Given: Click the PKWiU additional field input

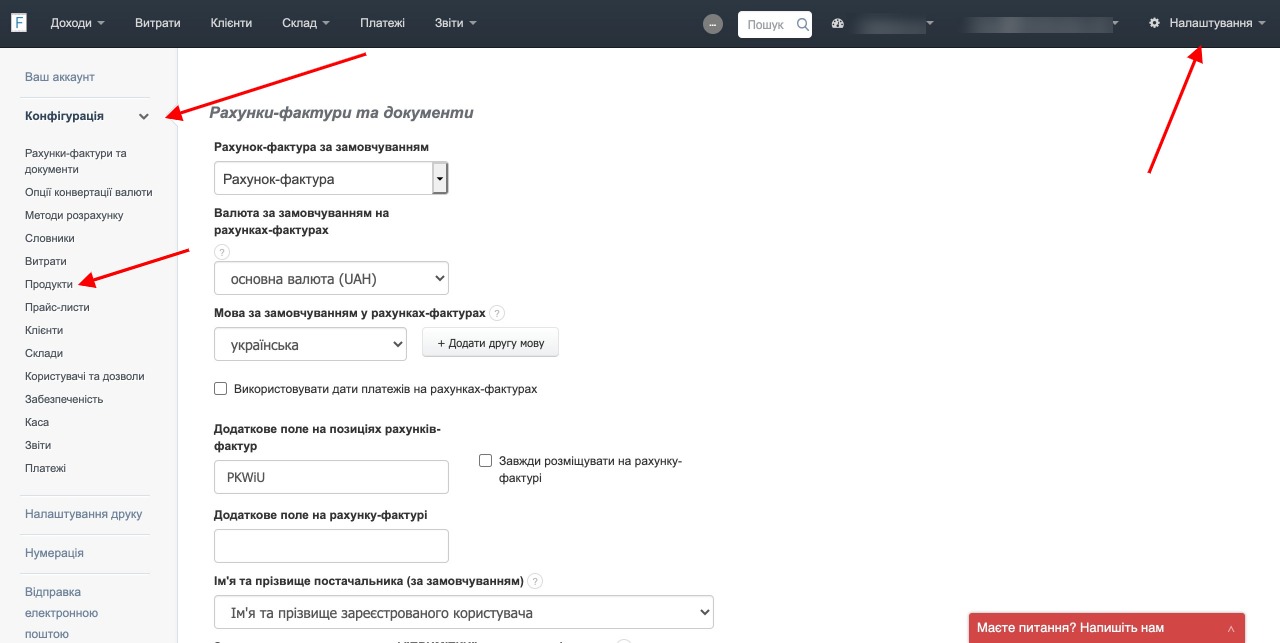Looking at the screenshot, I should tap(331, 477).
